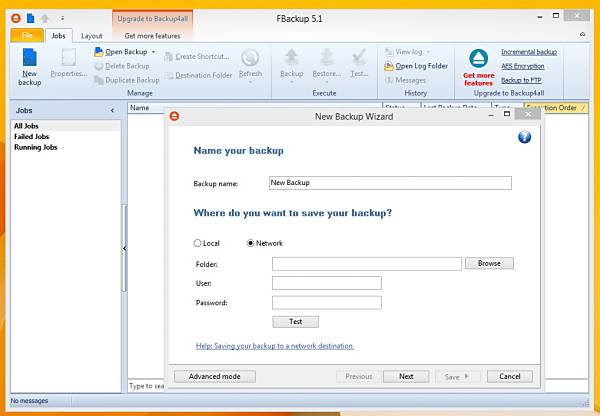600x416 pixels.
Task: Click the Test icon in Execute group
Action: point(359,58)
